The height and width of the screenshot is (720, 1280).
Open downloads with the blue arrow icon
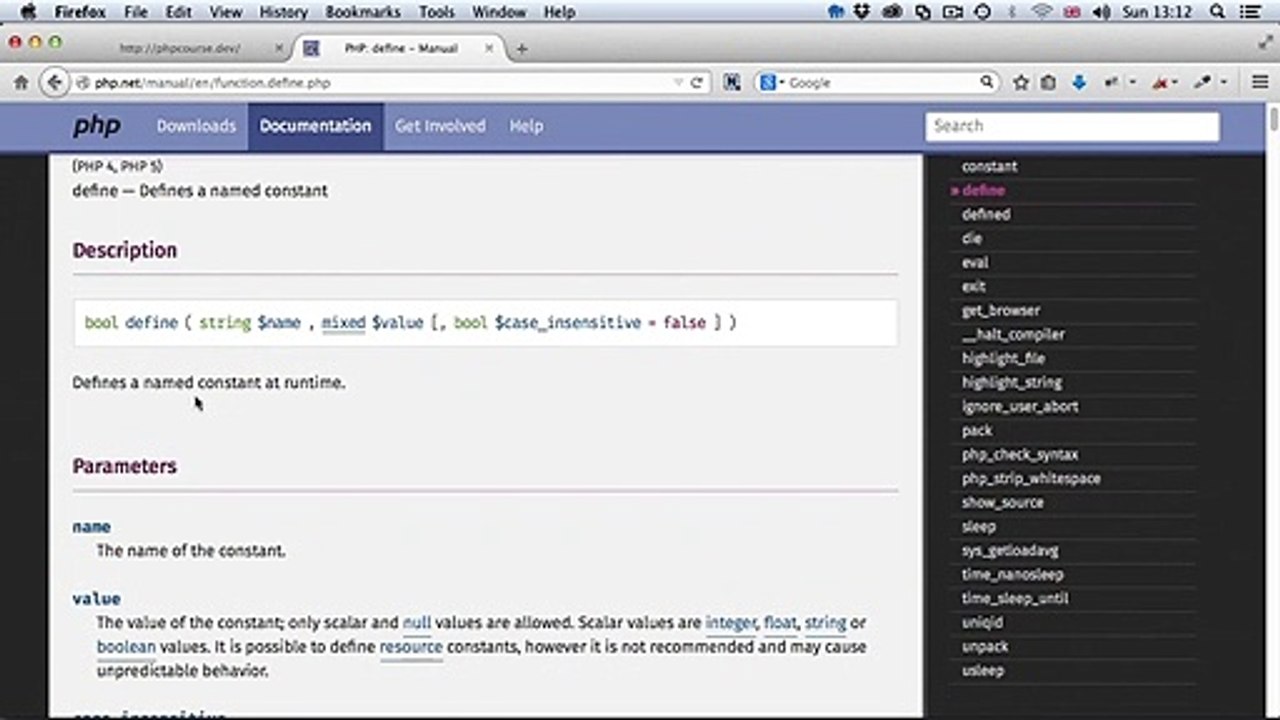click(1078, 83)
